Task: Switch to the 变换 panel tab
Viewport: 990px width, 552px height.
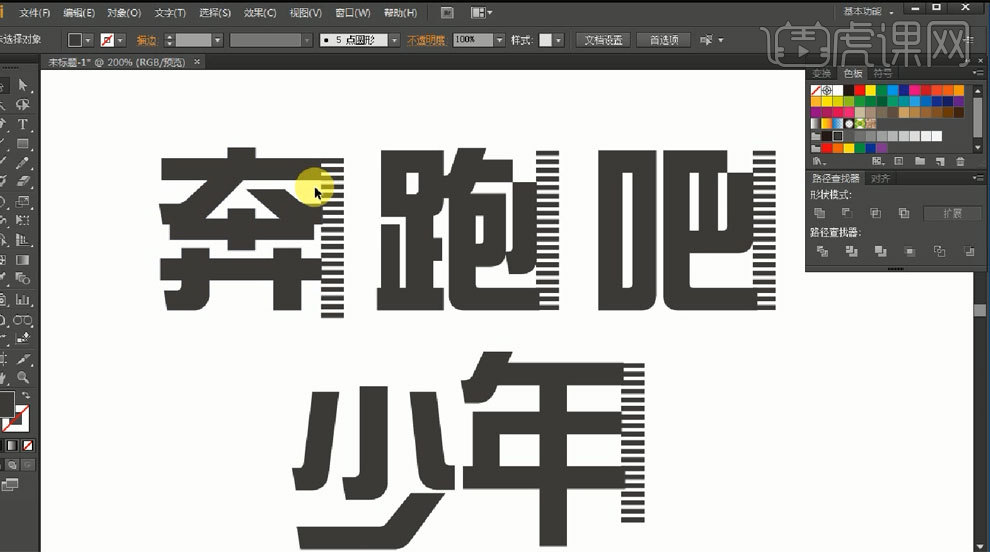Action: coord(821,74)
